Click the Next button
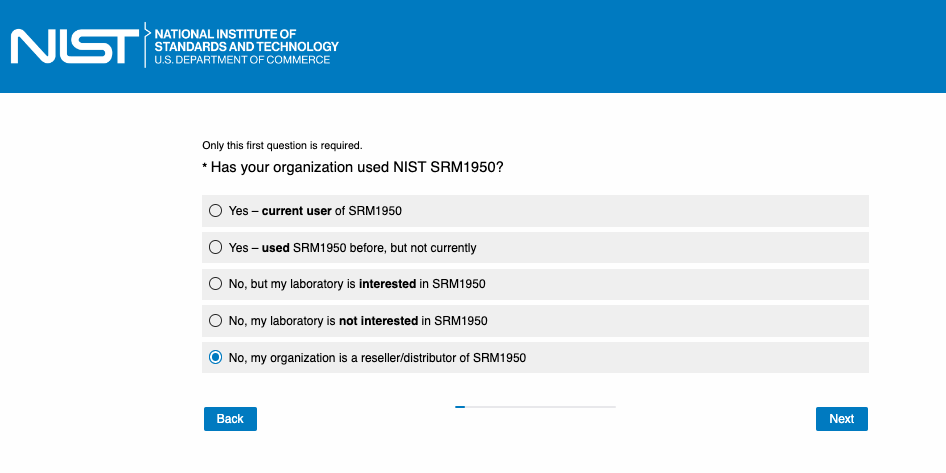946x473 pixels. click(842, 419)
